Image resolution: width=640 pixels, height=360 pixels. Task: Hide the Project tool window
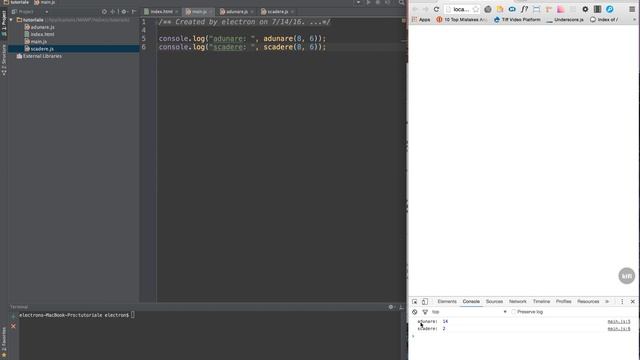click(x=134, y=12)
